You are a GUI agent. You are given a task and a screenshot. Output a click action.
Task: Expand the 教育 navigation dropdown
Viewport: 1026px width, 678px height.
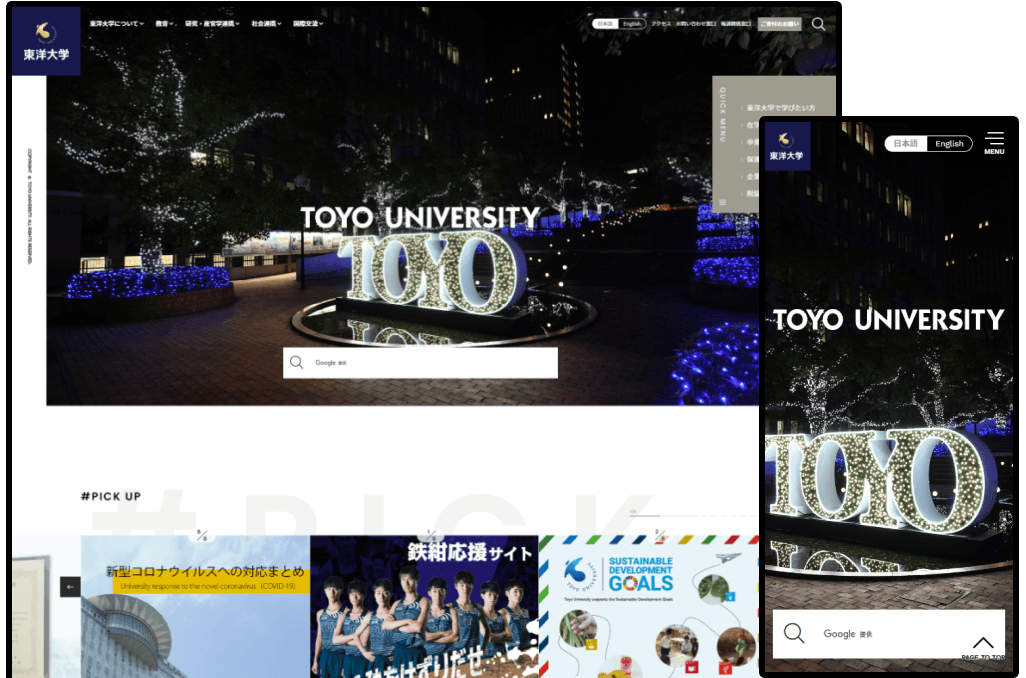pyautogui.click(x=164, y=24)
